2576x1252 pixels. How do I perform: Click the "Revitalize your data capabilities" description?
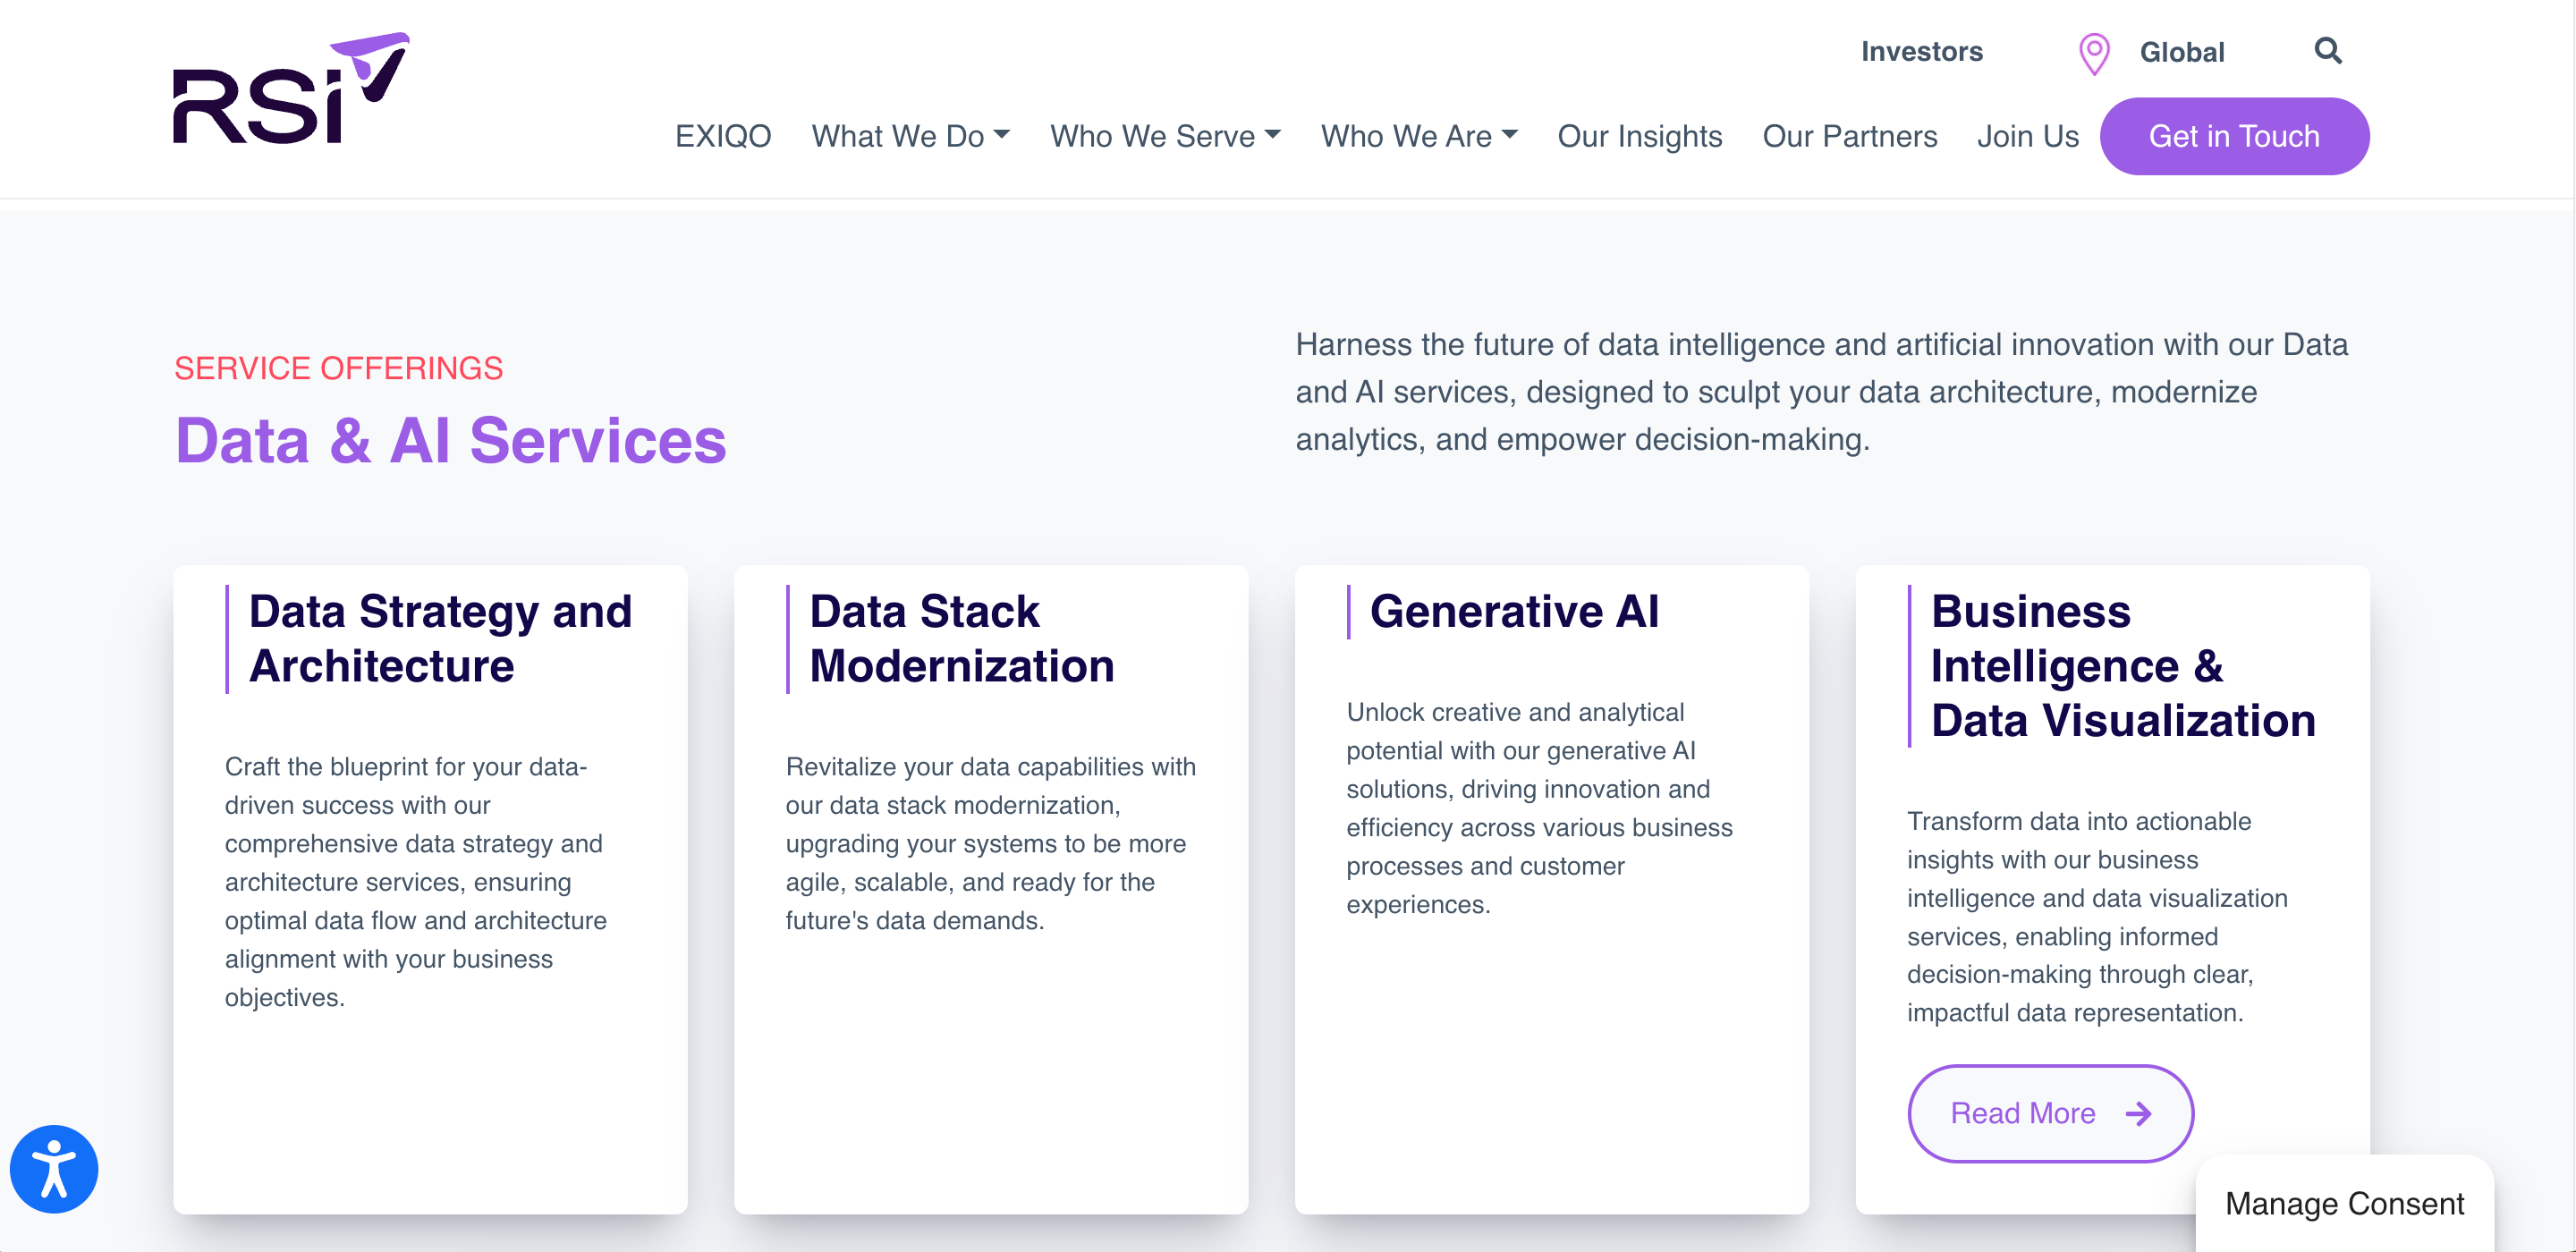tap(990, 844)
